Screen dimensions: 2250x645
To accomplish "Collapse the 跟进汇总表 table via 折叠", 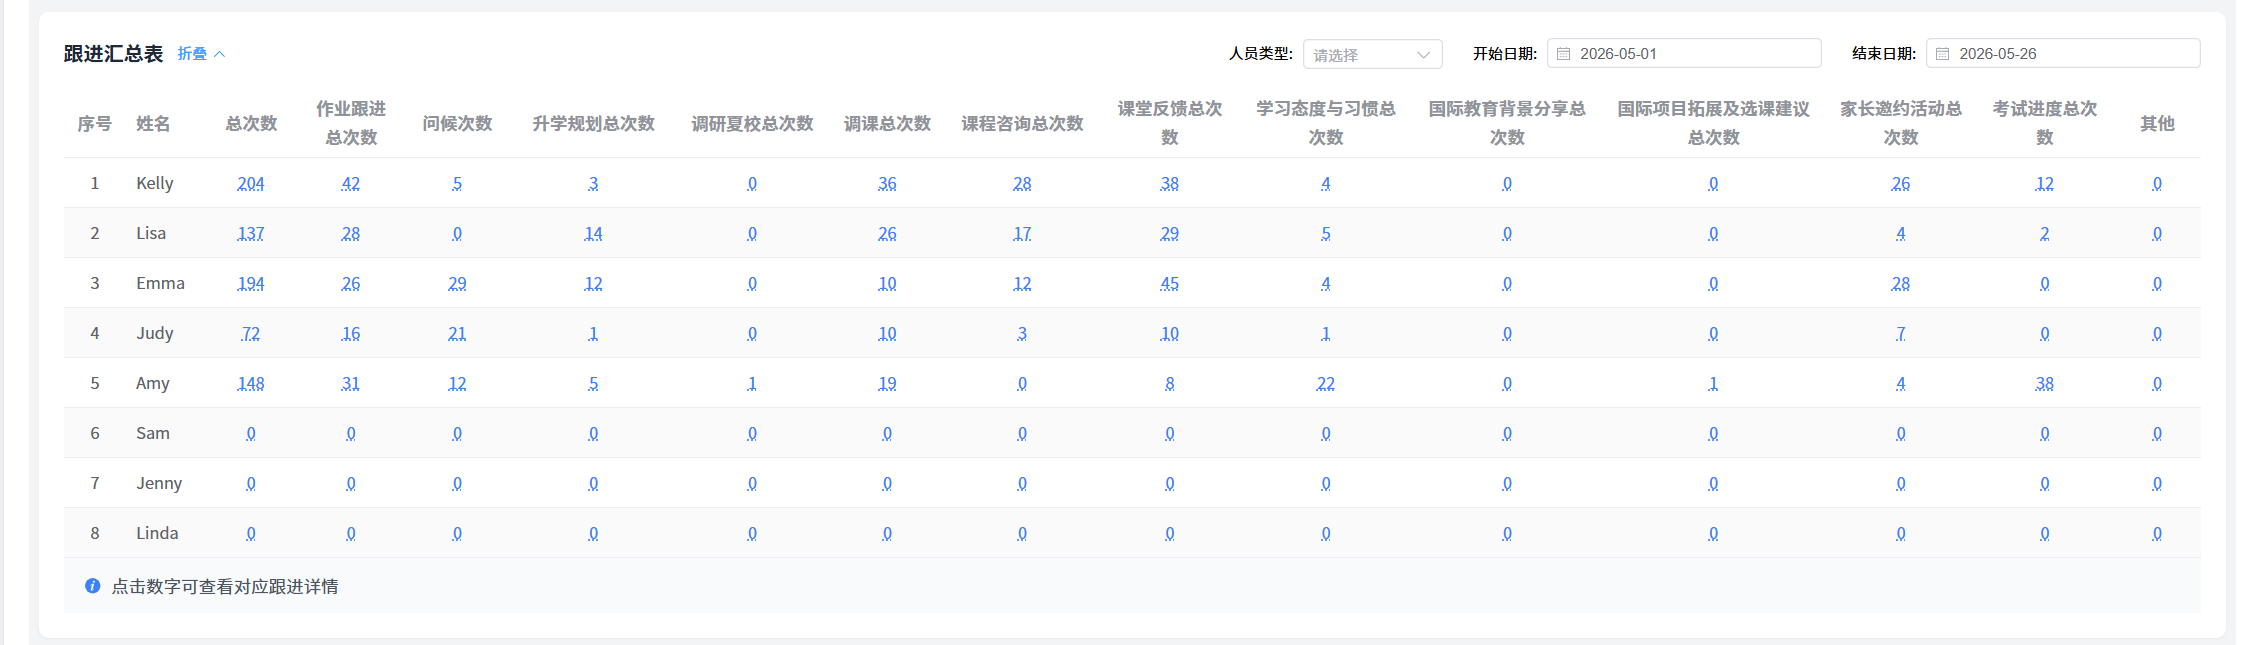I will click(201, 54).
